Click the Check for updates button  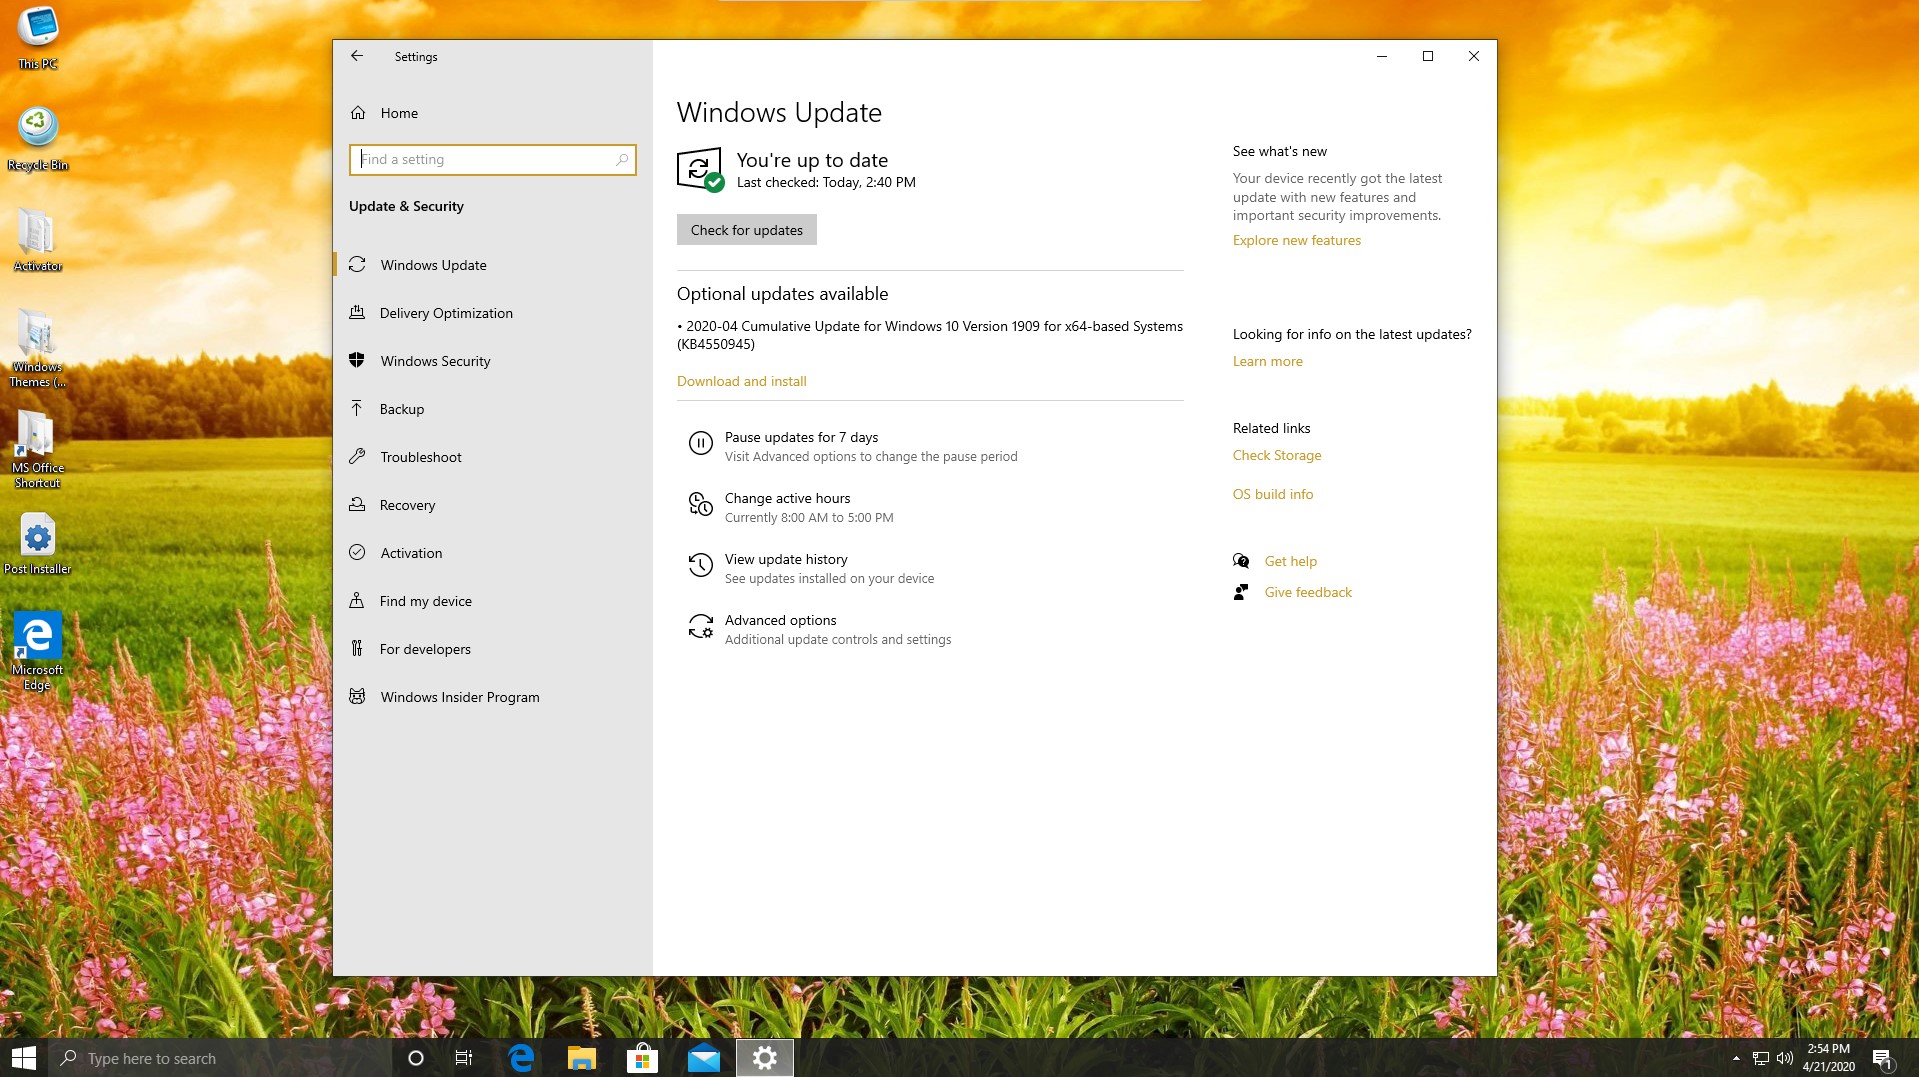click(x=747, y=230)
